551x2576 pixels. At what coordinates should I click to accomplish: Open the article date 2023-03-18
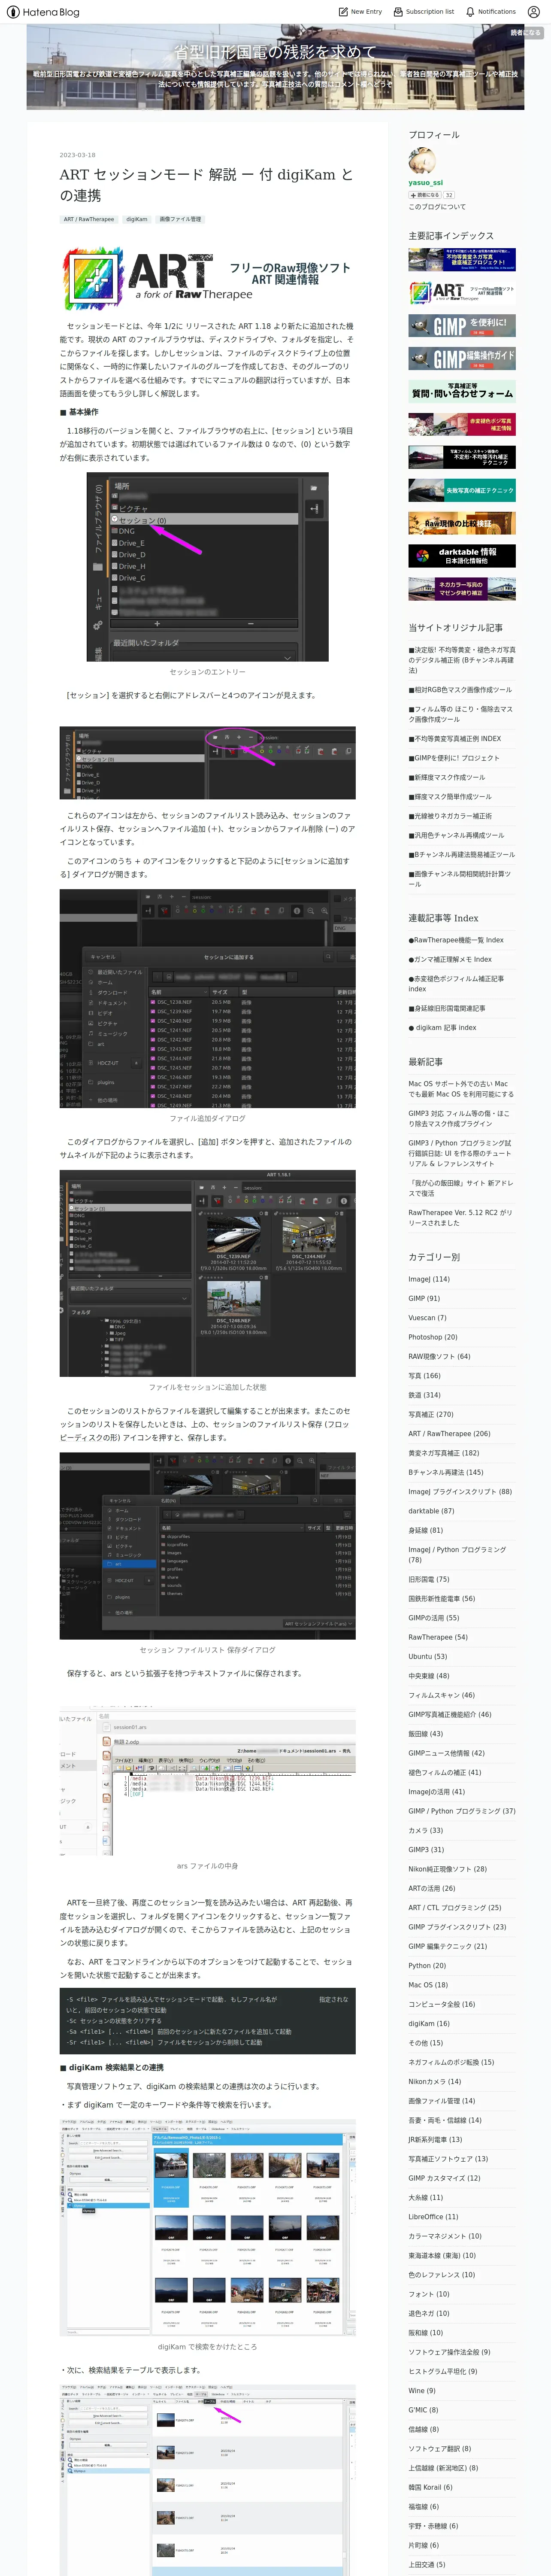(x=77, y=155)
